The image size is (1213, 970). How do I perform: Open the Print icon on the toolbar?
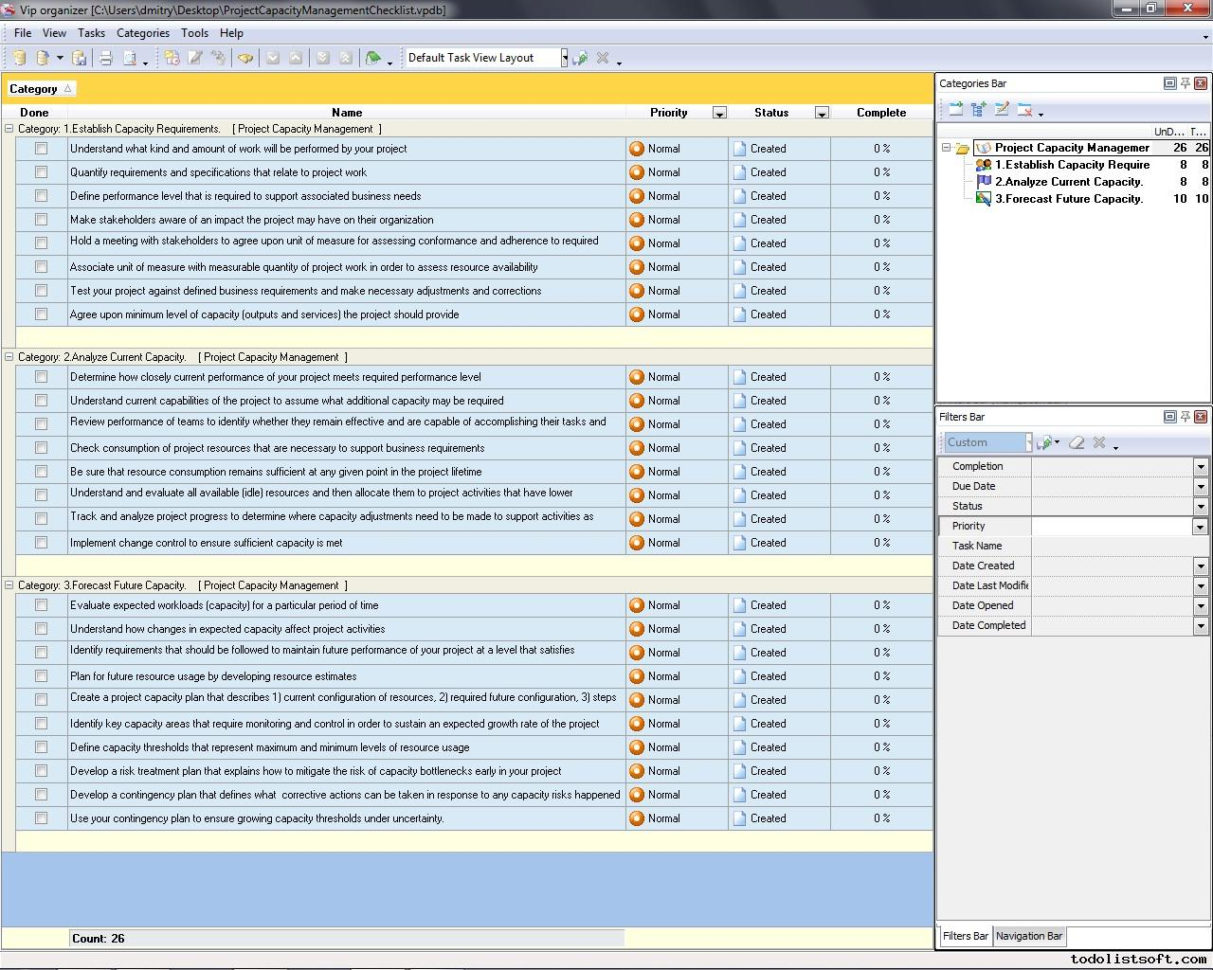[106, 57]
